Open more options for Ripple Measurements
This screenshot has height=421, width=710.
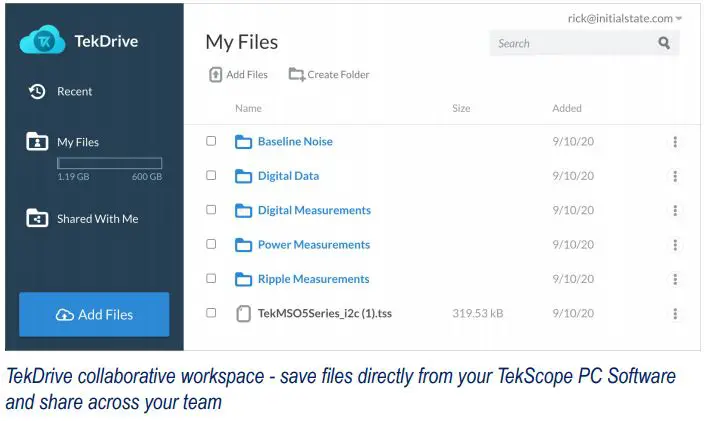675,279
